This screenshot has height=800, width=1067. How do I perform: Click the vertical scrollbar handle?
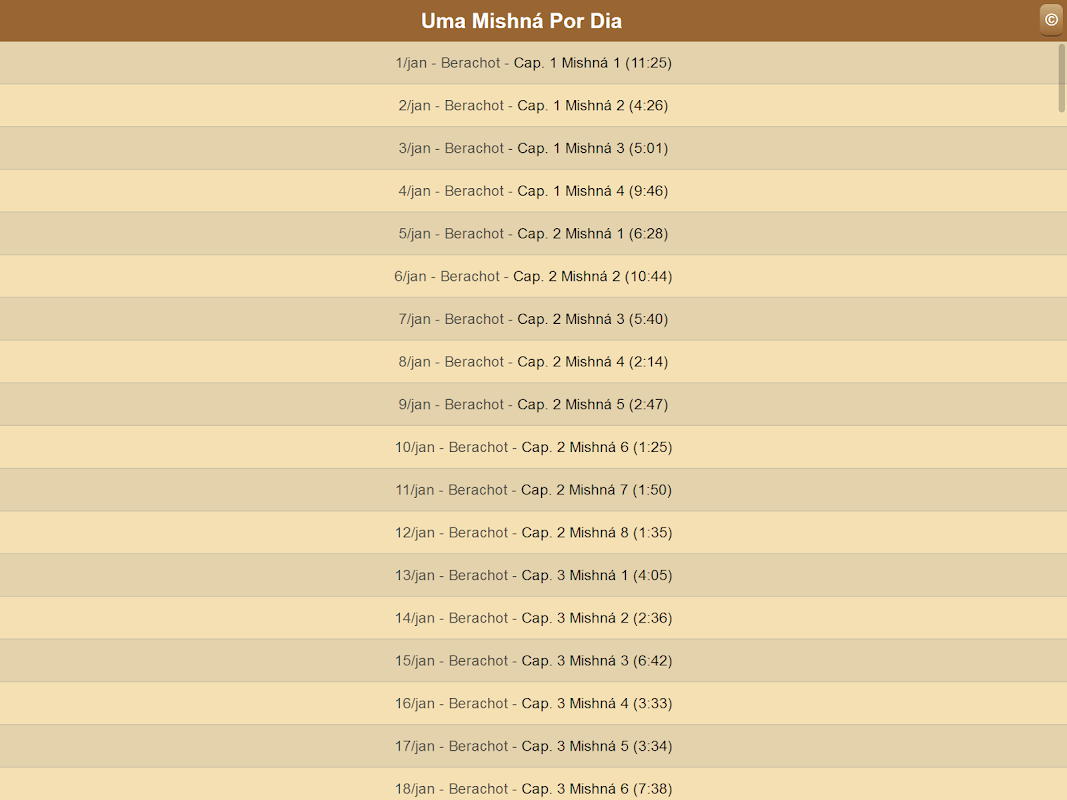[1062, 78]
